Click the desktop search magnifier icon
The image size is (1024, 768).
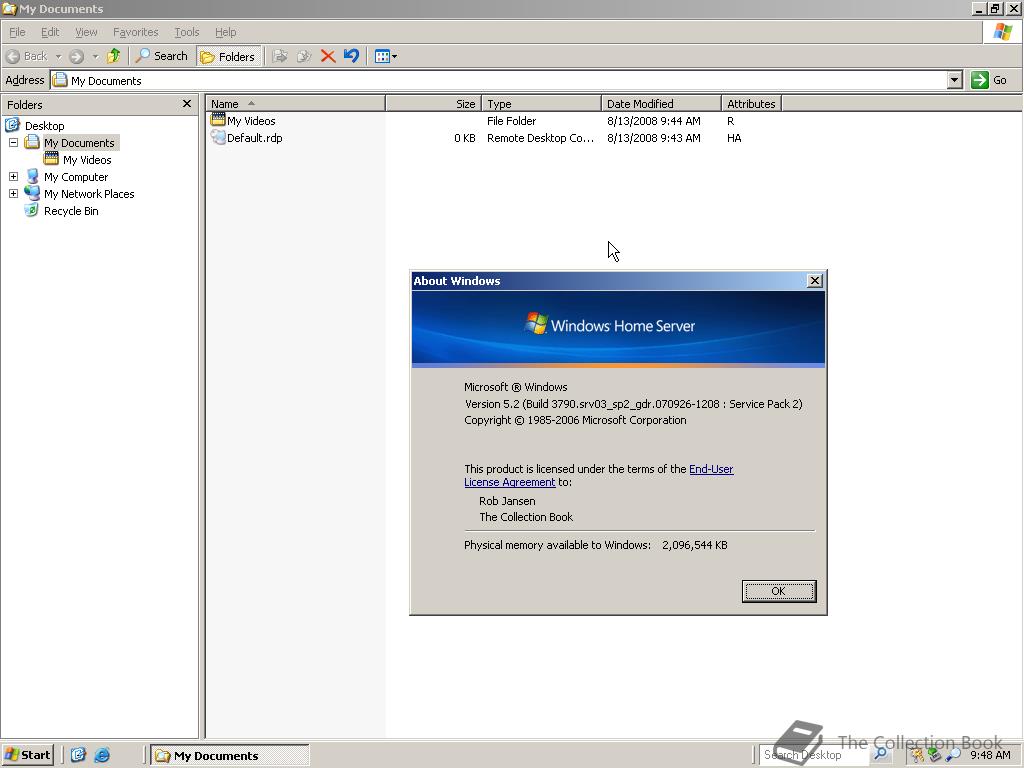tap(880, 754)
